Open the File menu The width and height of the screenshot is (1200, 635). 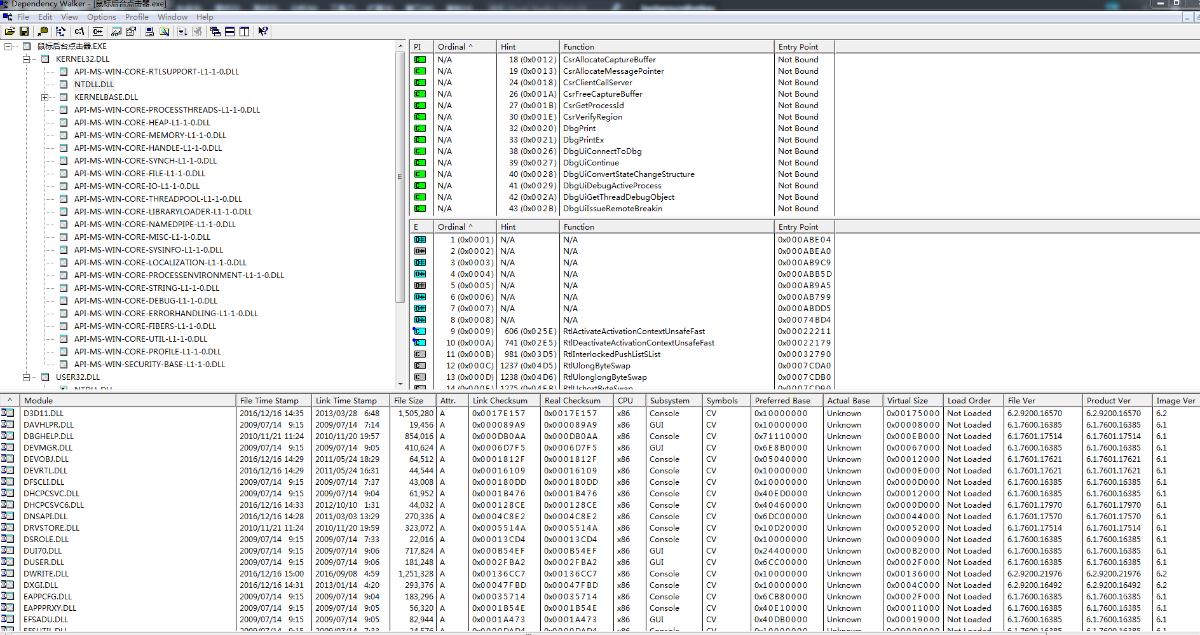(x=23, y=17)
